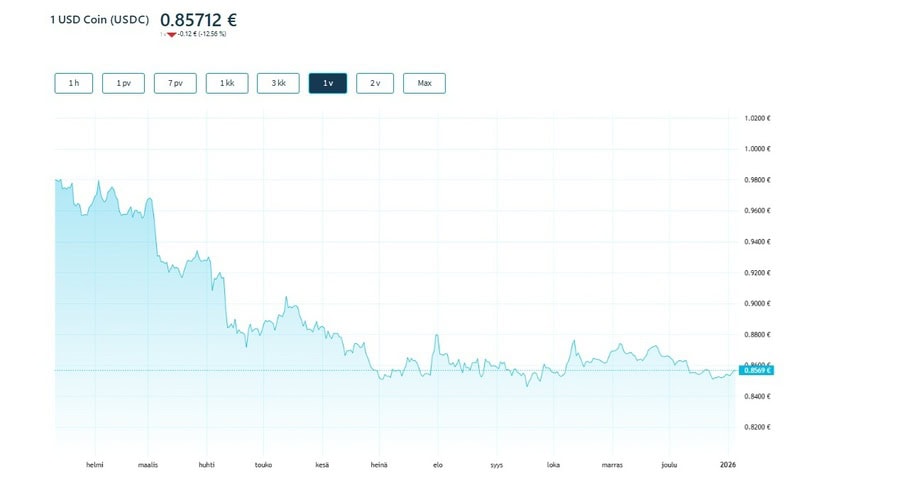Click the -0.12 € (-12.56 %) change text
900x490 pixels.
pyautogui.click(x=202, y=34)
